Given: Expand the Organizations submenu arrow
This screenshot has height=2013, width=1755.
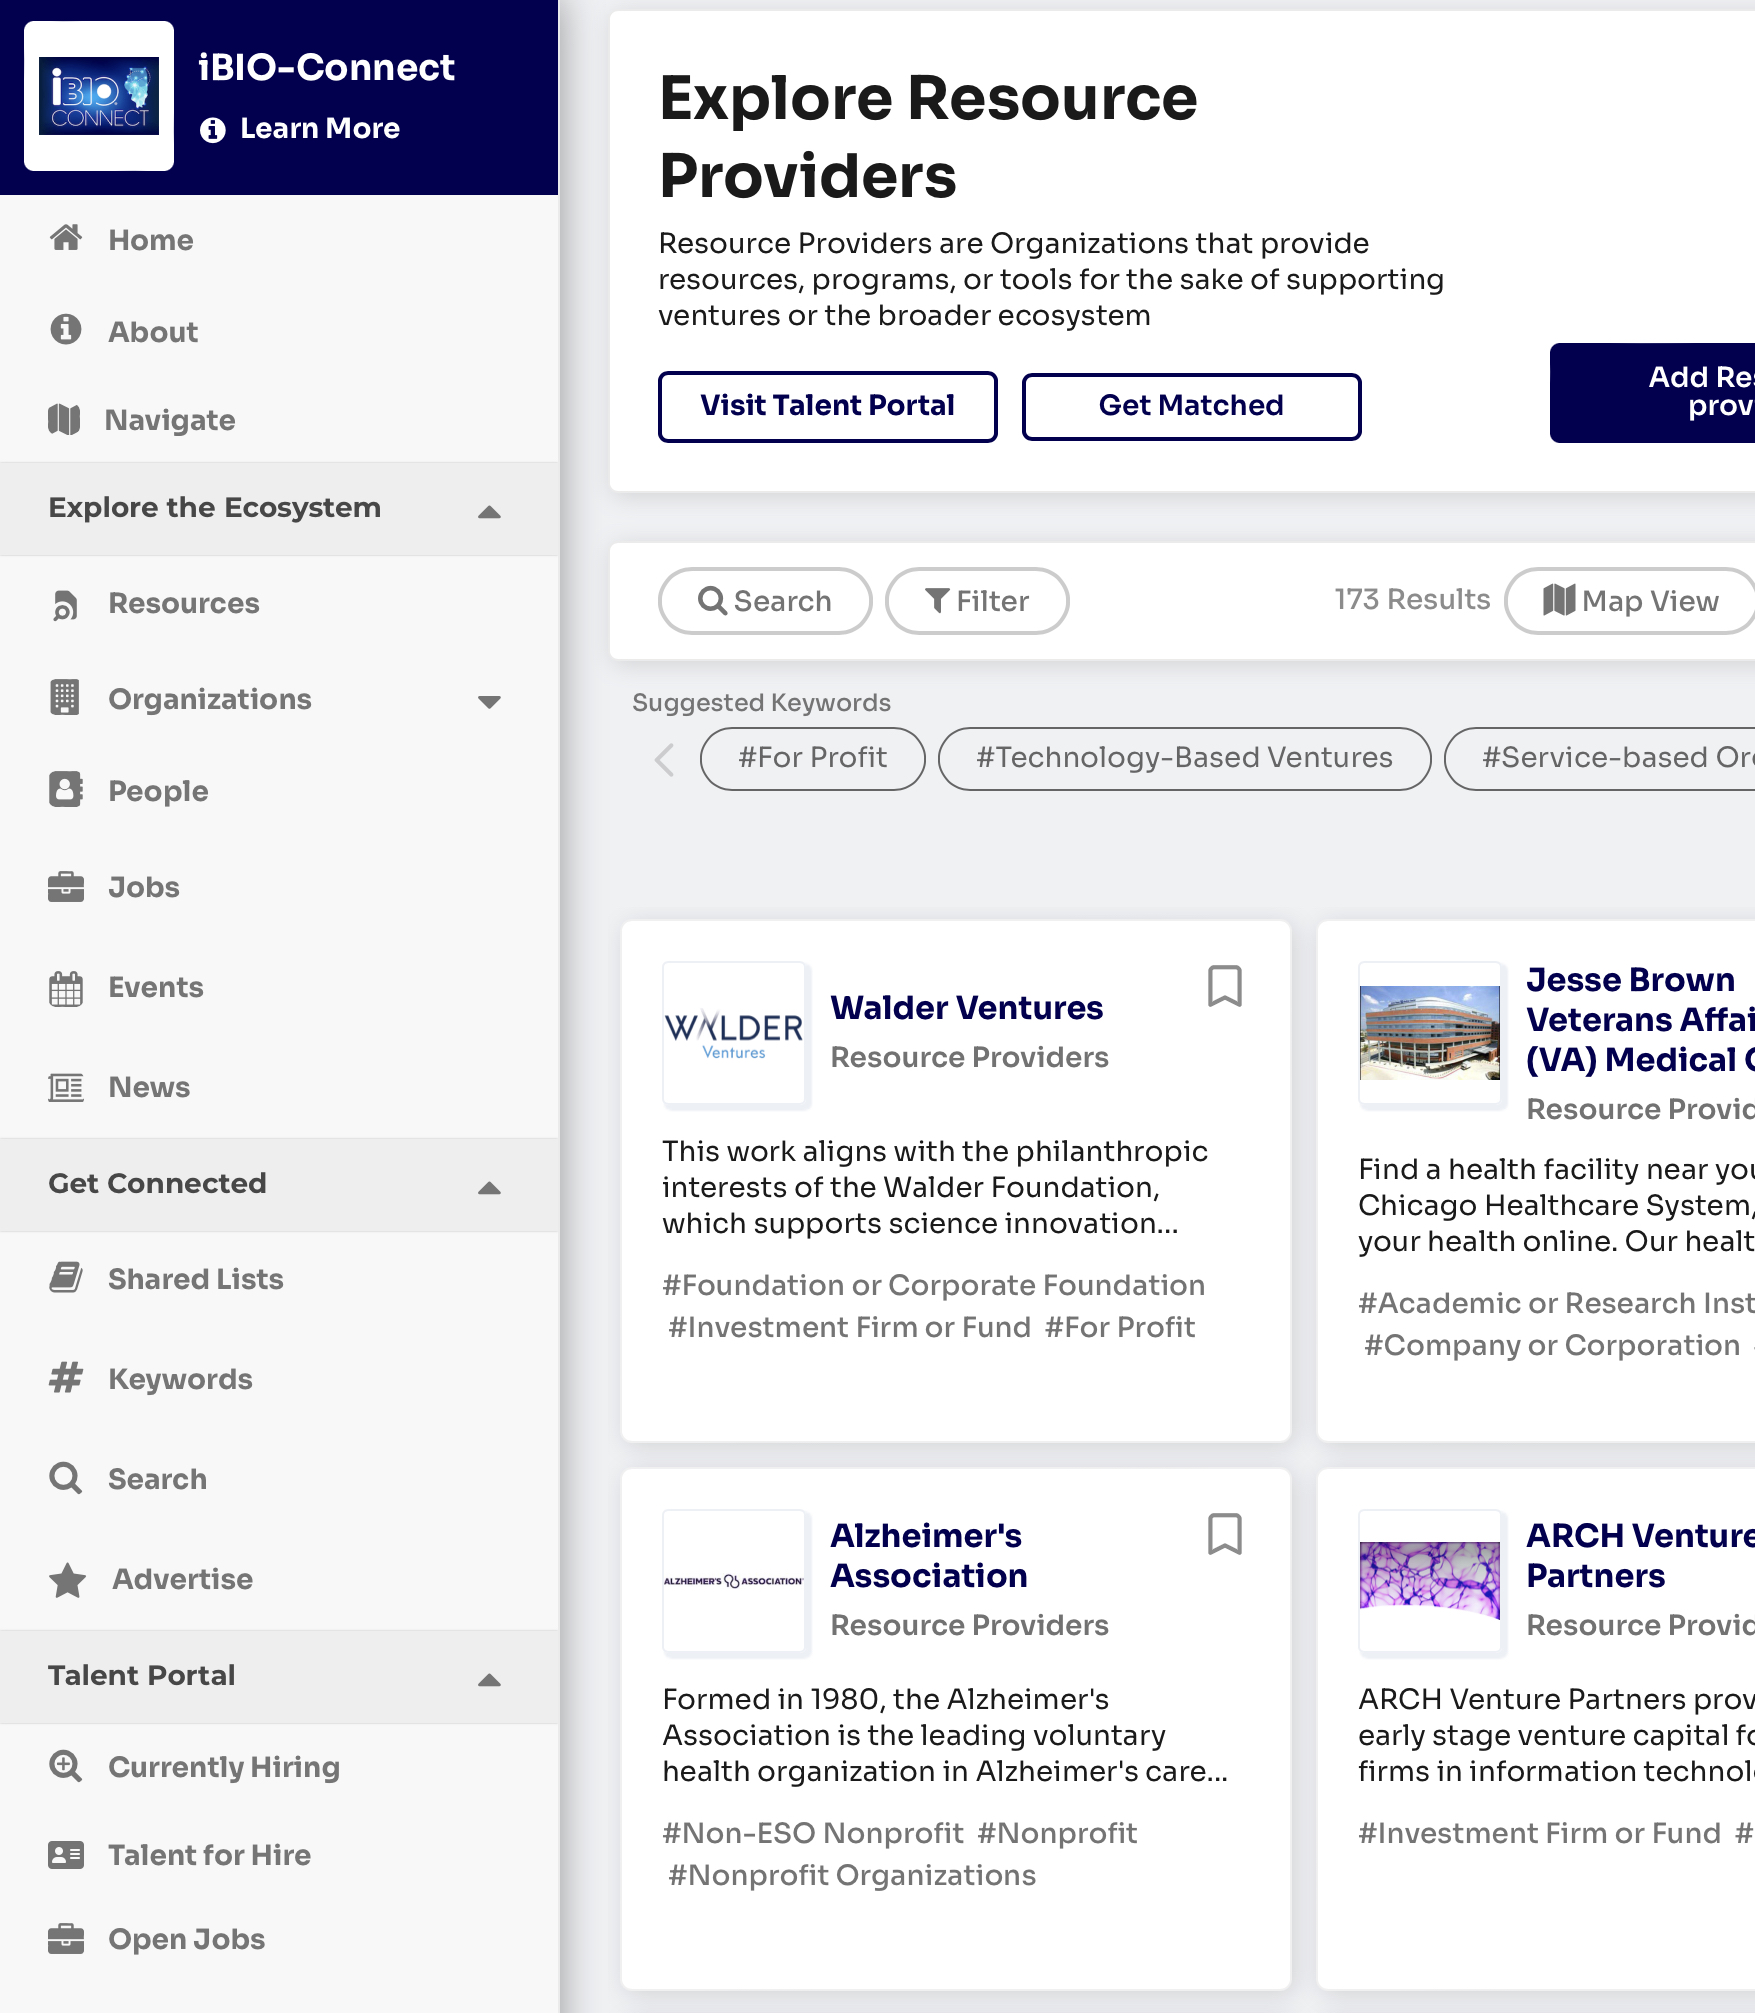Looking at the screenshot, I should click(x=489, y=701).
